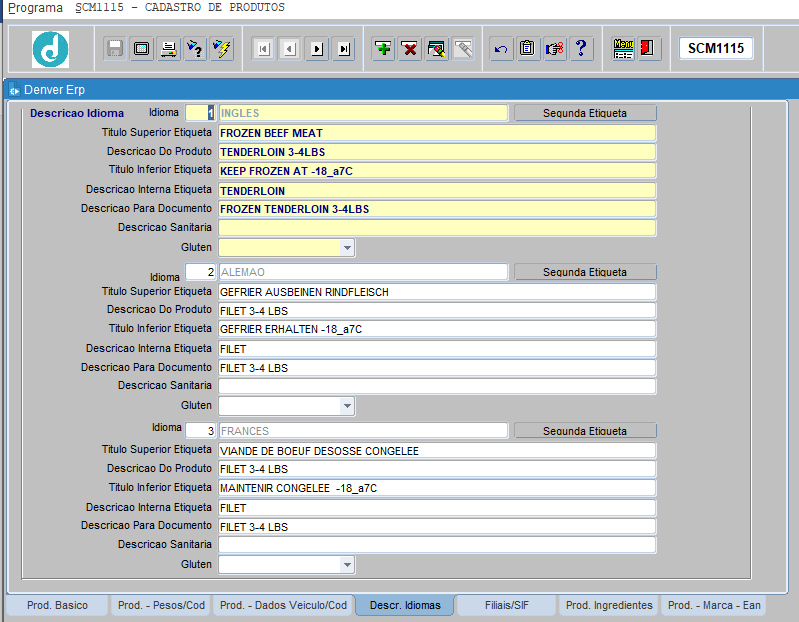
Task: Click the MAINTENIR CONGELEE -18_a7C field
Action: point(437,488)
